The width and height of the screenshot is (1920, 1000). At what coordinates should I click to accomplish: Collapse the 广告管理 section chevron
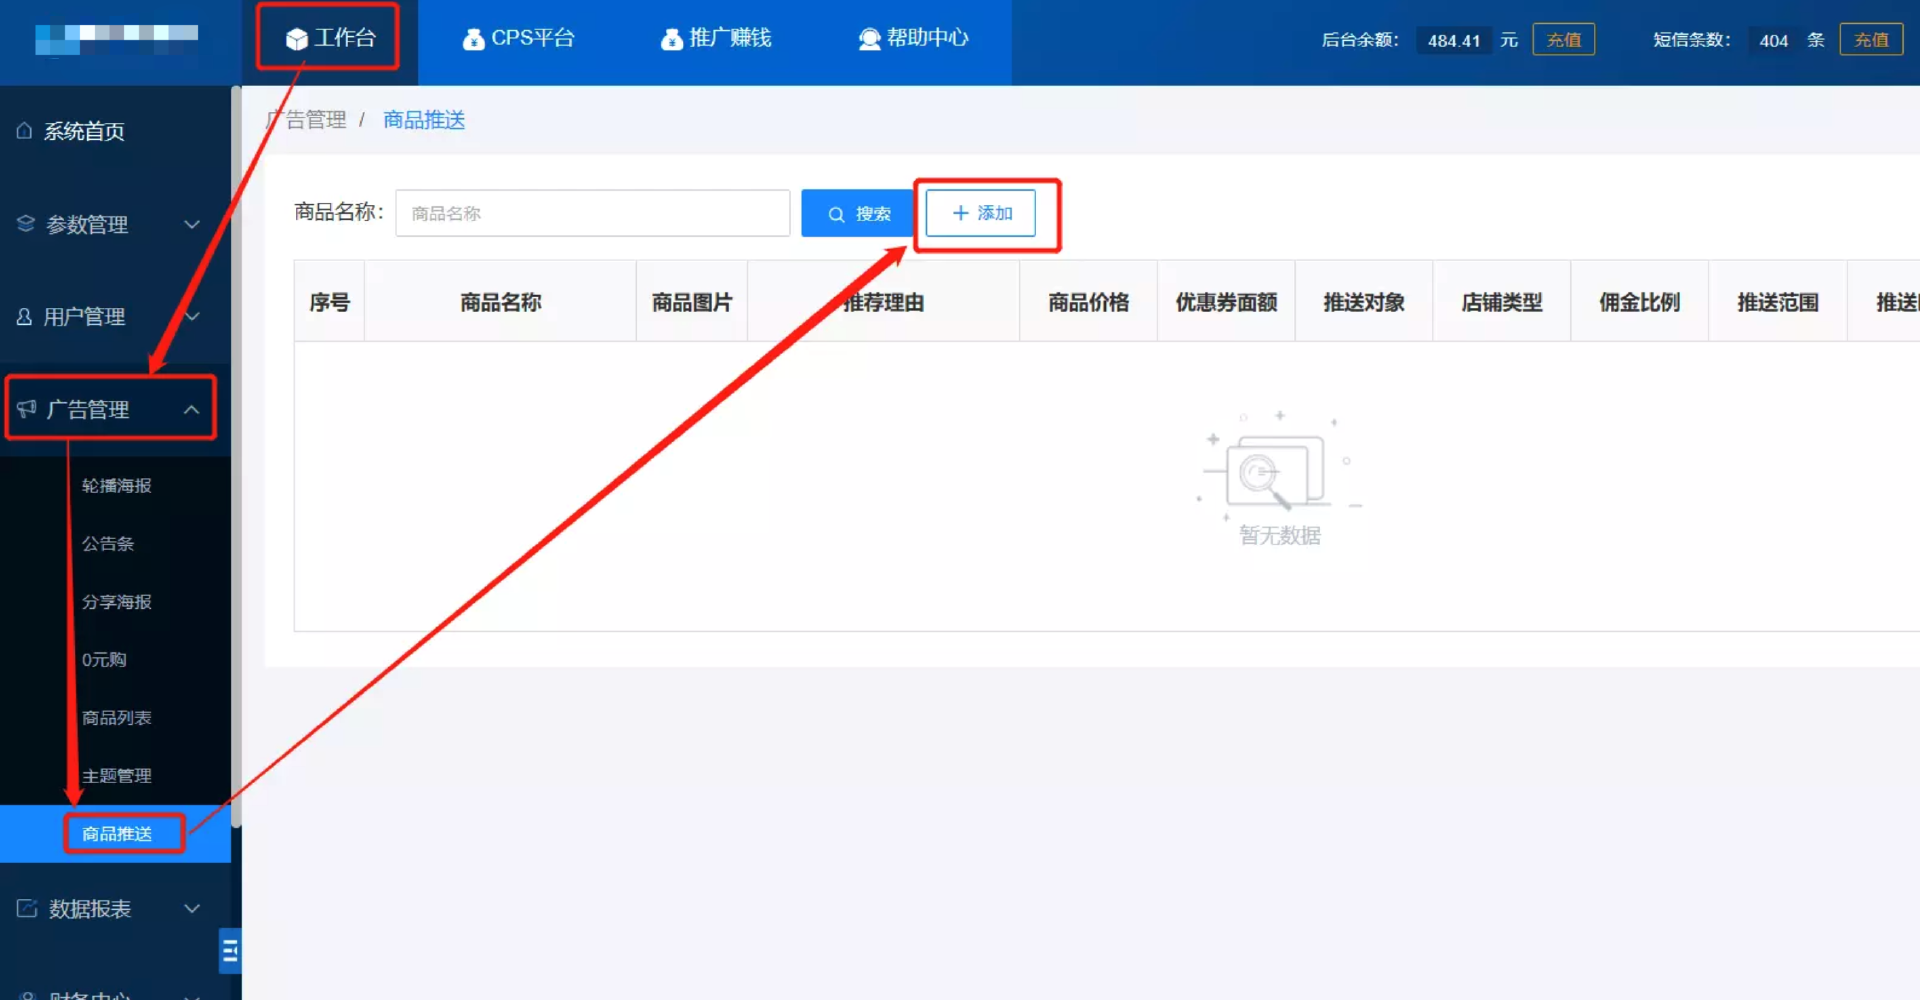tap(192, 410)
